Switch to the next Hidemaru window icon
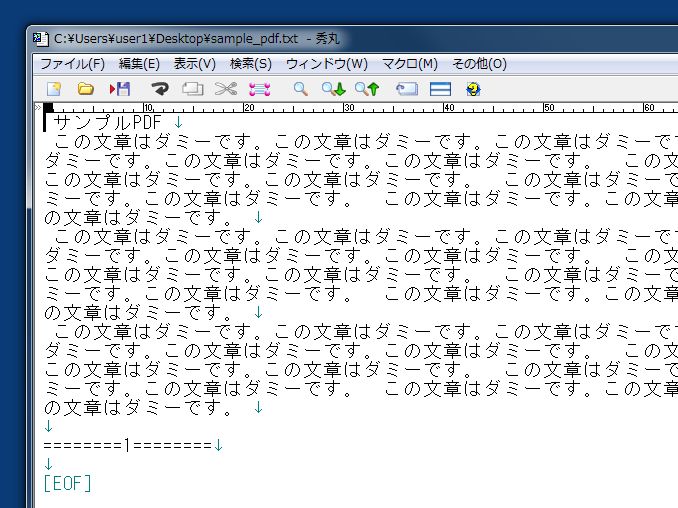Viewport: 678px width, 508px height. 407,89
